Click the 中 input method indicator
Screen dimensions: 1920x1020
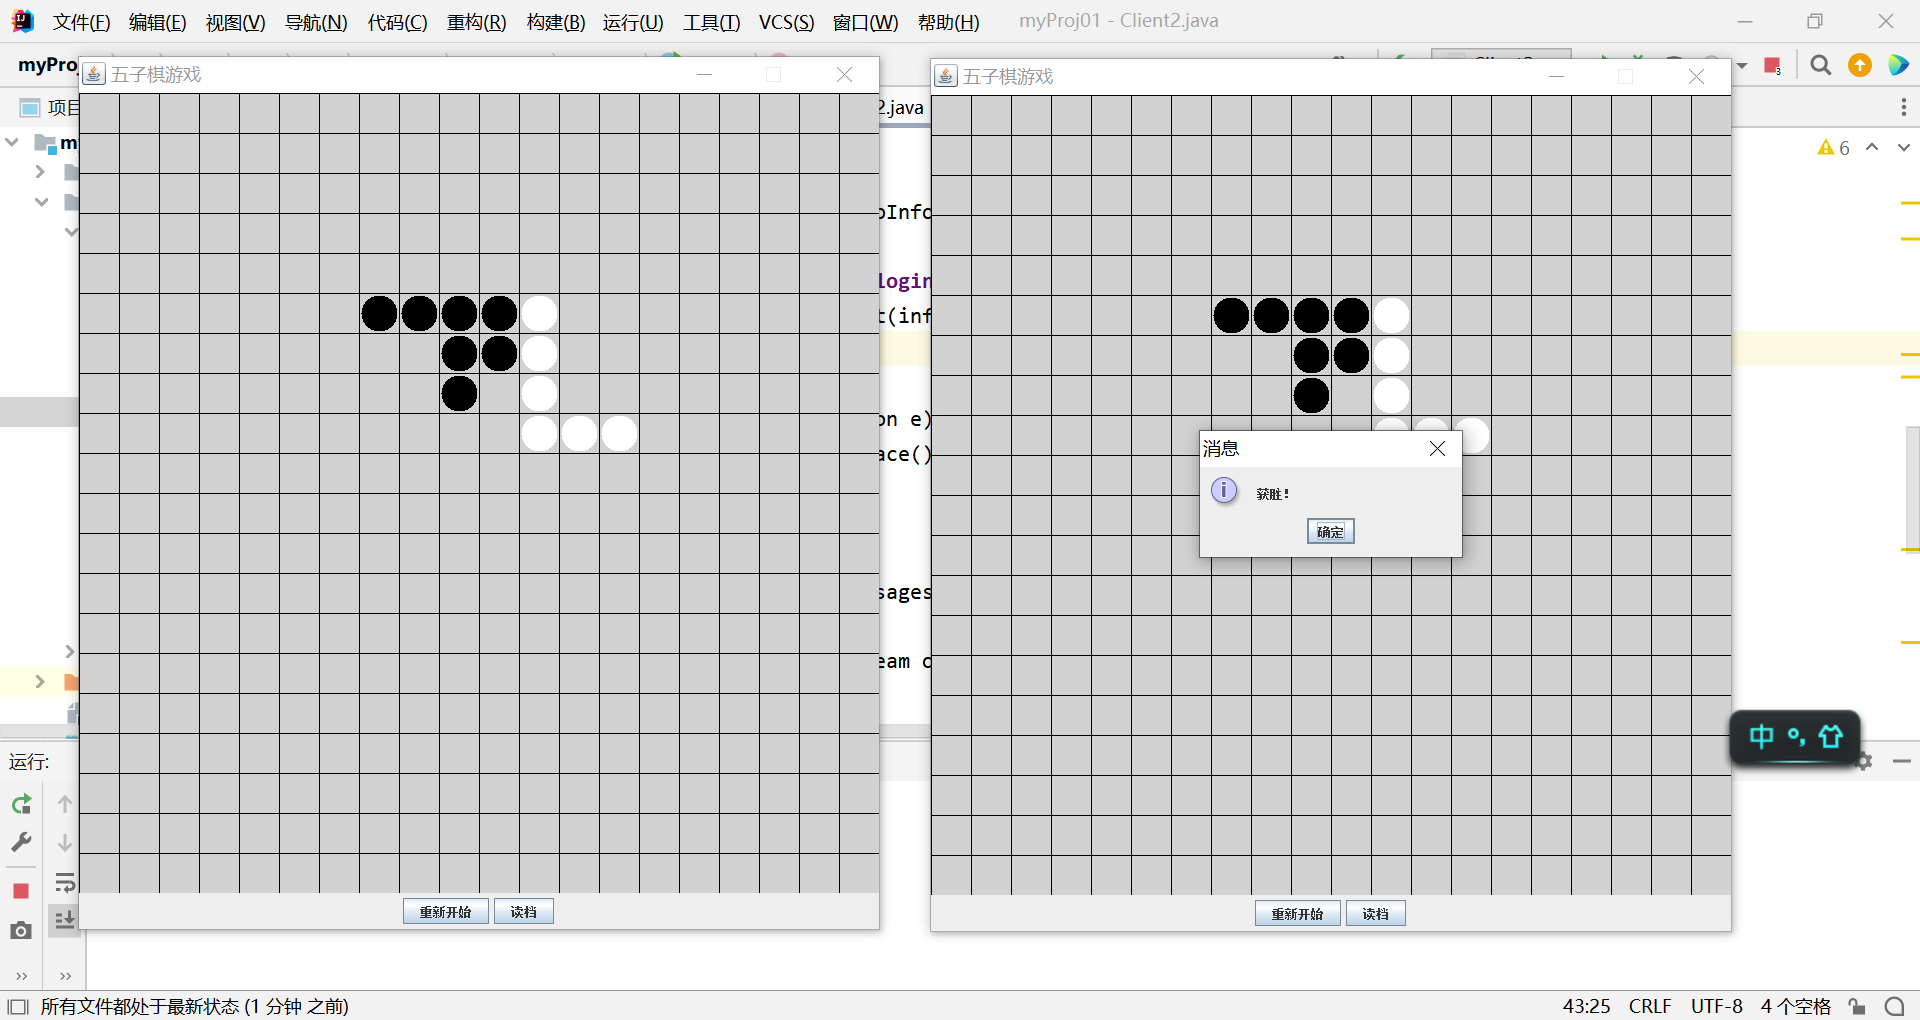[1761, 737]
